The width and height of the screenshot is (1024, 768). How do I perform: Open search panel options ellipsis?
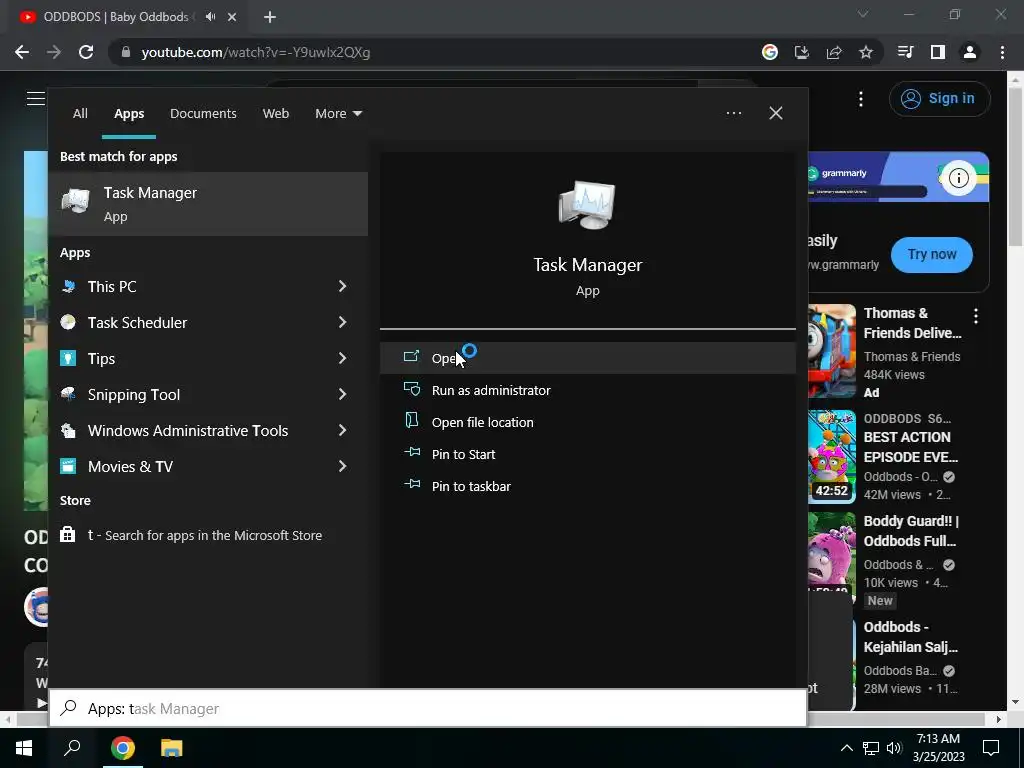pos(733,113)
